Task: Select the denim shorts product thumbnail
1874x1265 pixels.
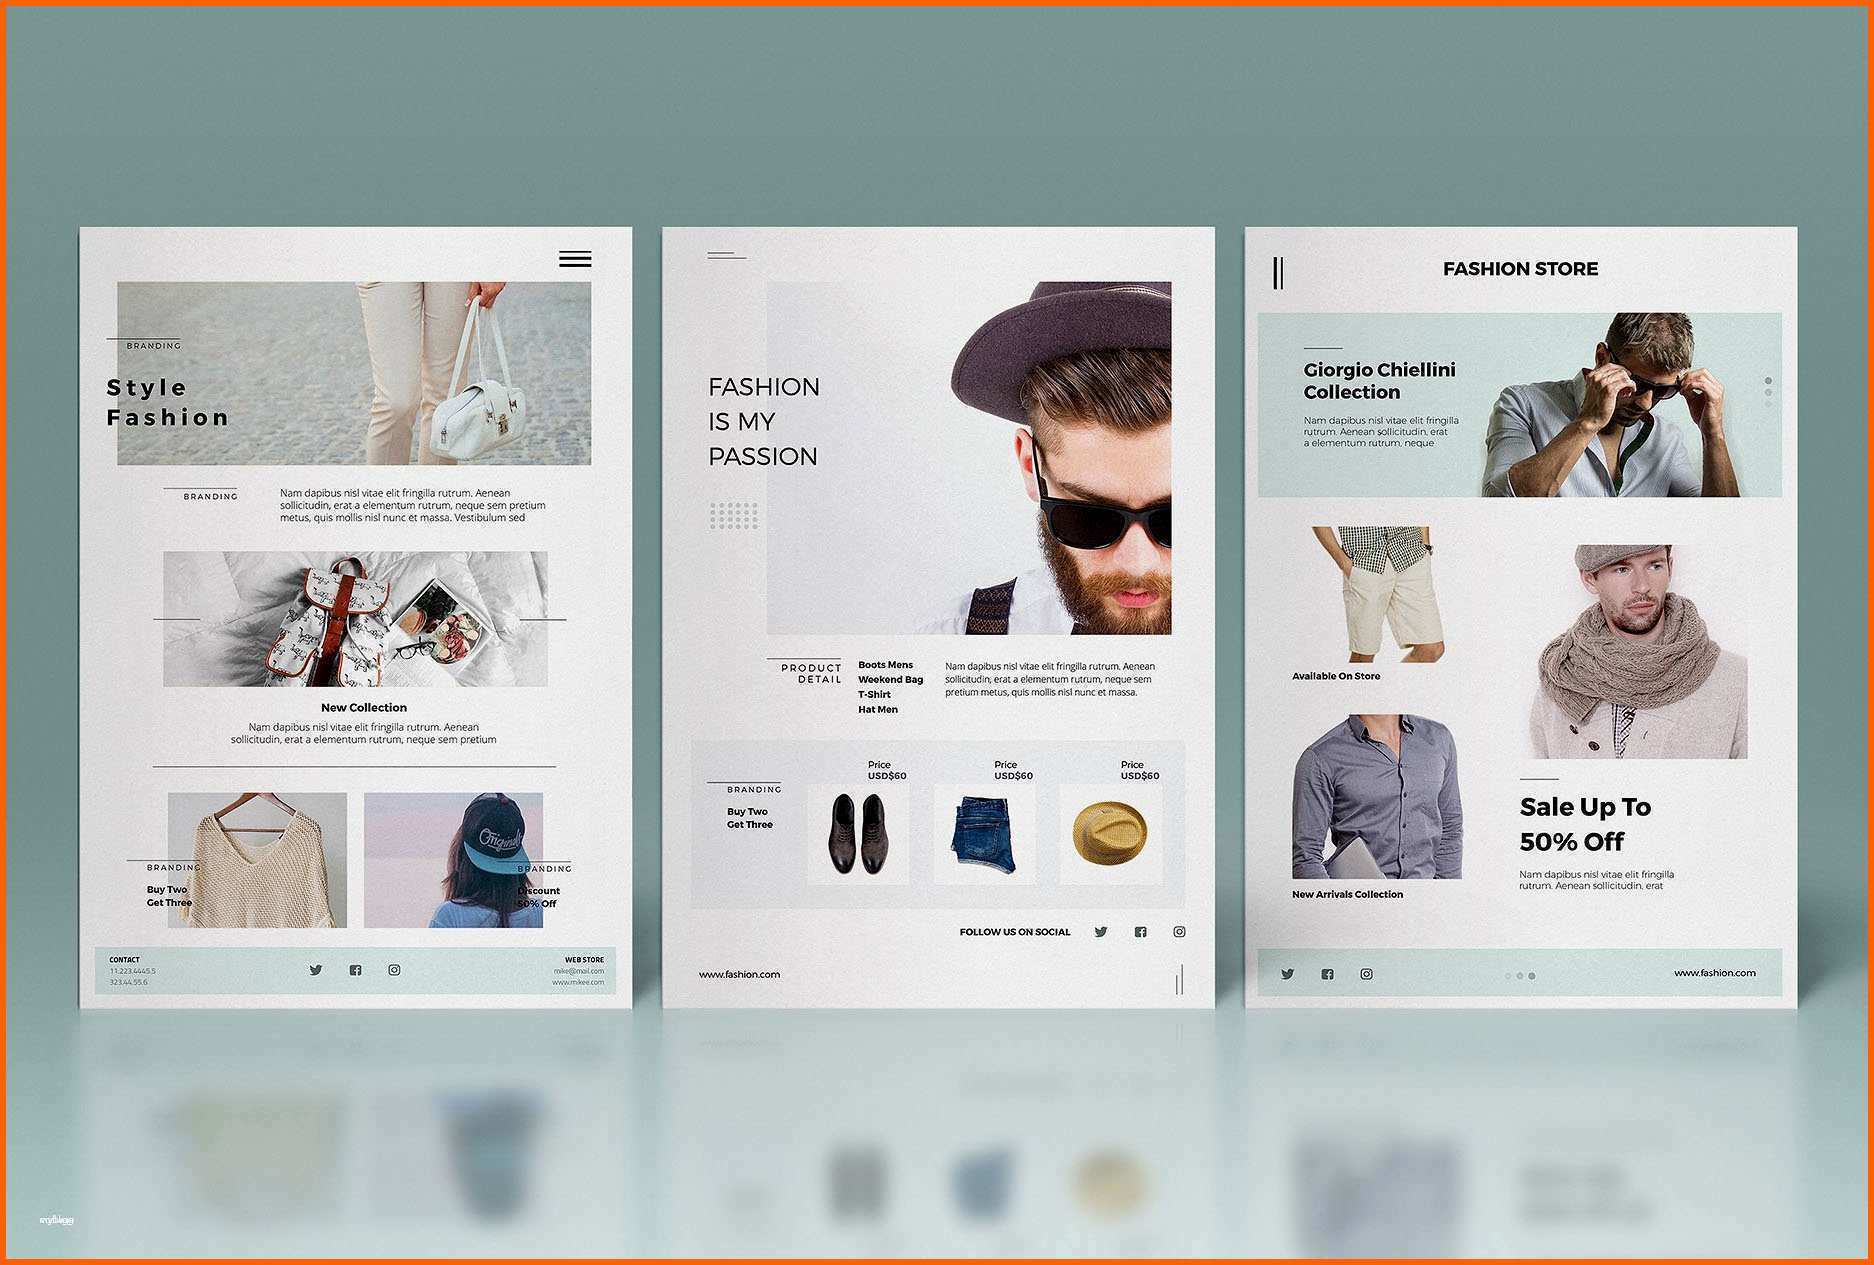Action: point(984,834)
